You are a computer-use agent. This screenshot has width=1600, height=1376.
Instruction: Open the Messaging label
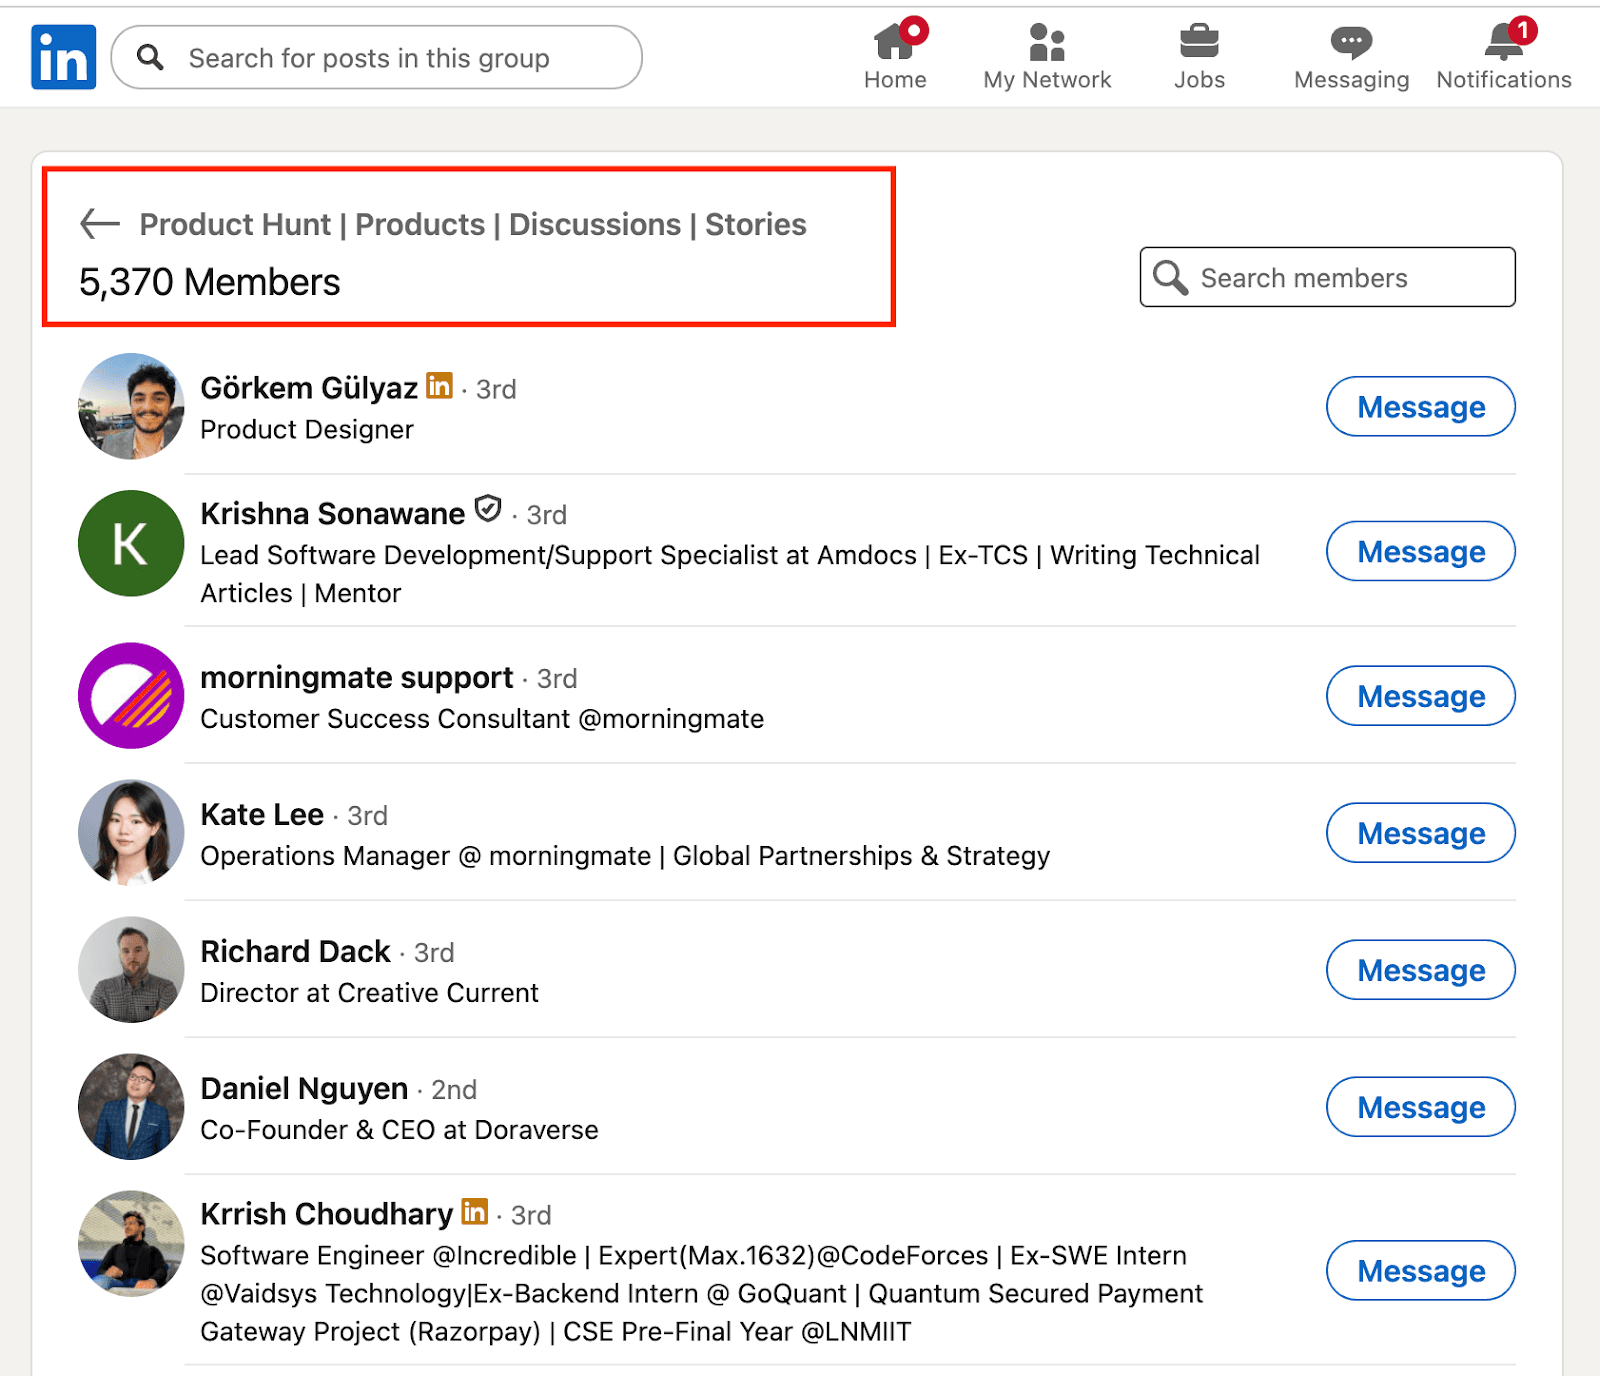(1351, 80)
